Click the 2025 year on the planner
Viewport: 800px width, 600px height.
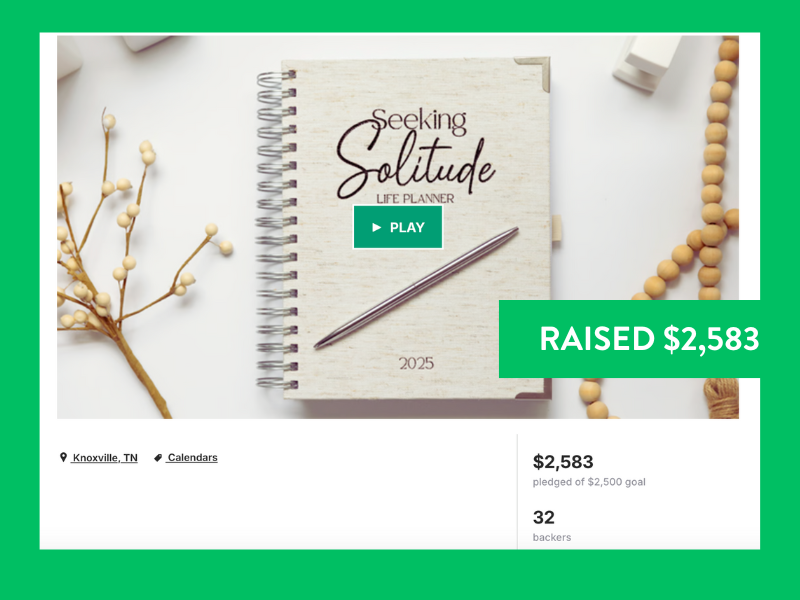pos(416,364)
